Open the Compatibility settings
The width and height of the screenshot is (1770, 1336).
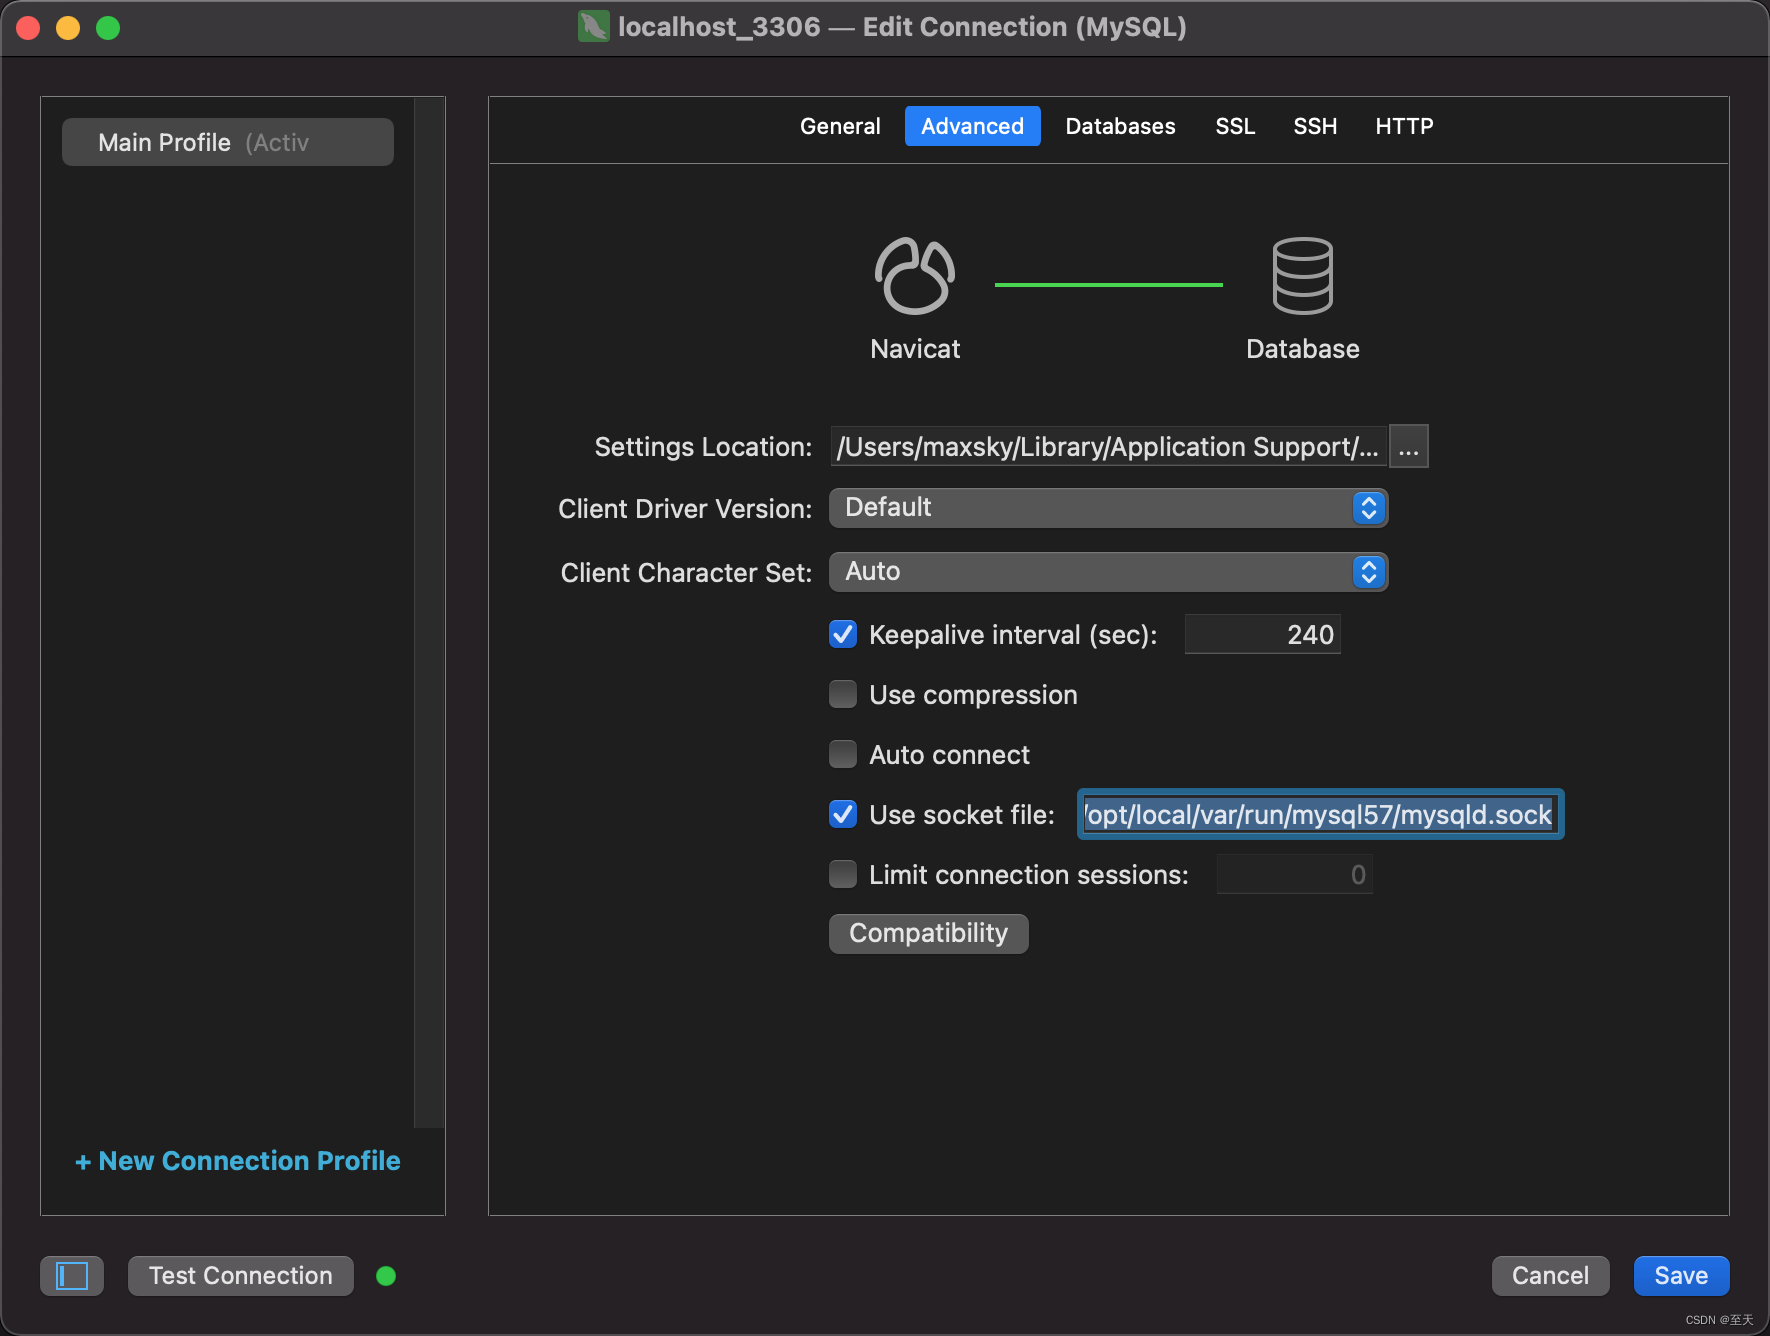click(928, 932)
